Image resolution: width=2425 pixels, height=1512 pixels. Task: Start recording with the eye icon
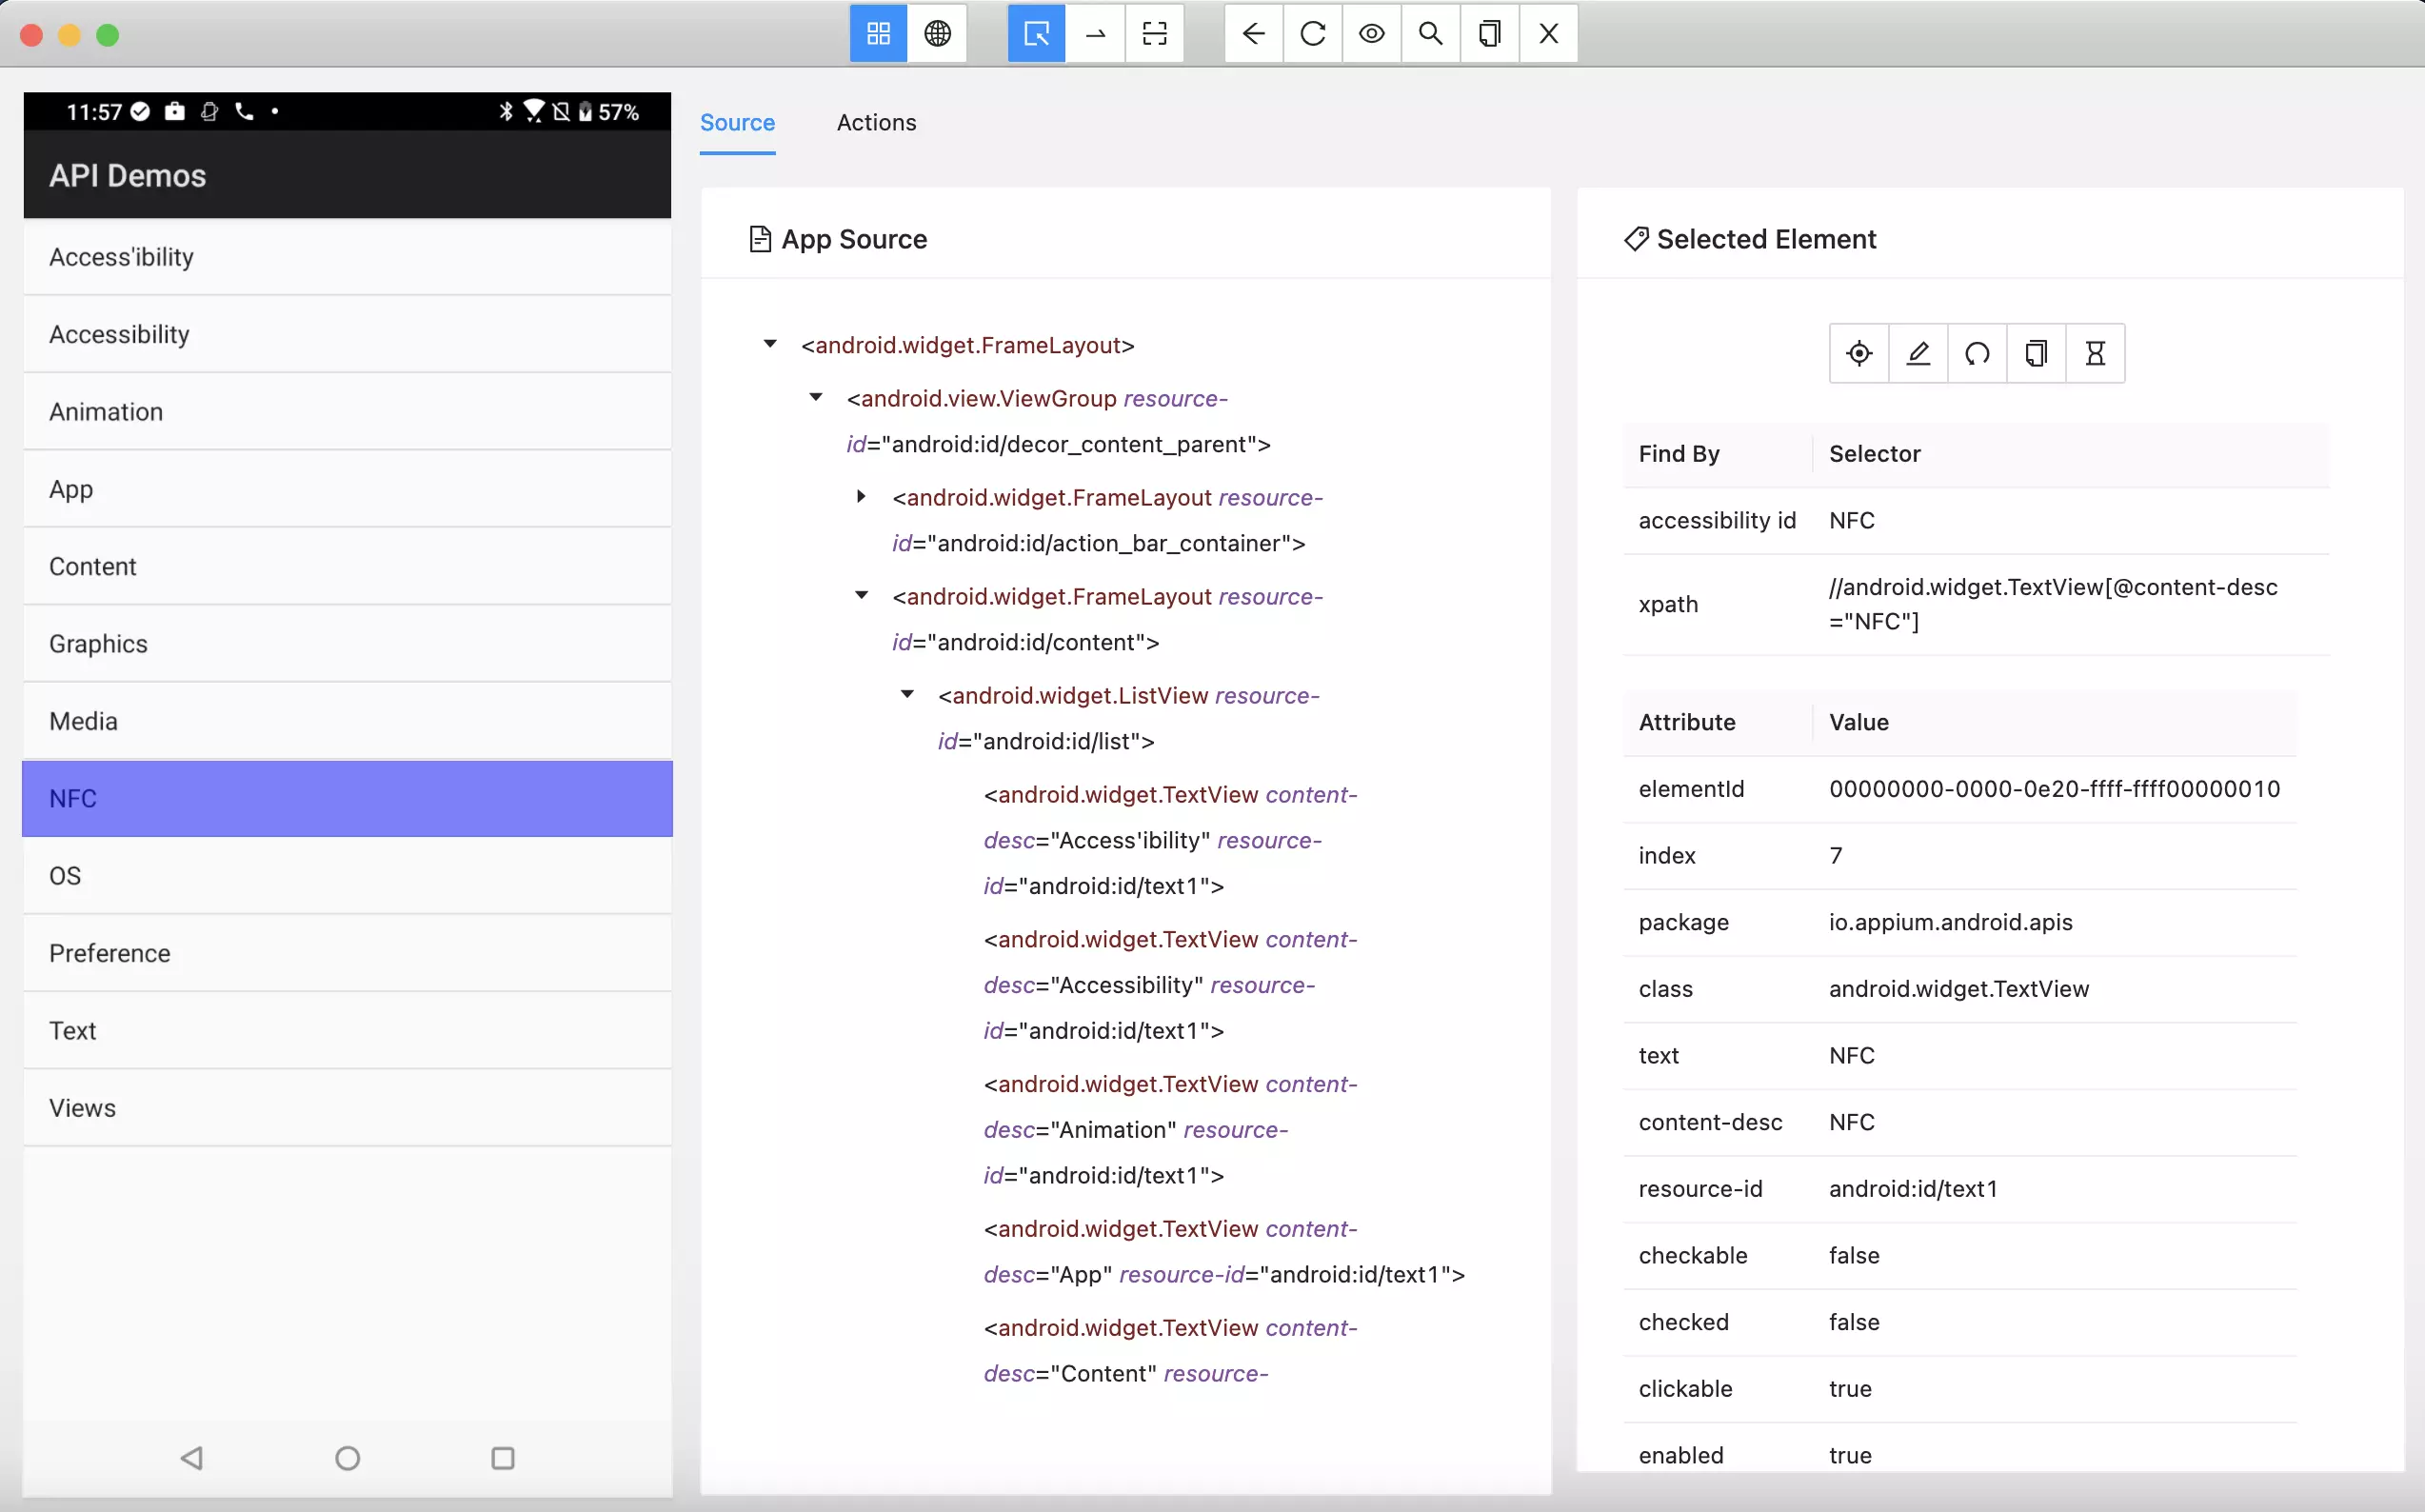pos(1371,34)
